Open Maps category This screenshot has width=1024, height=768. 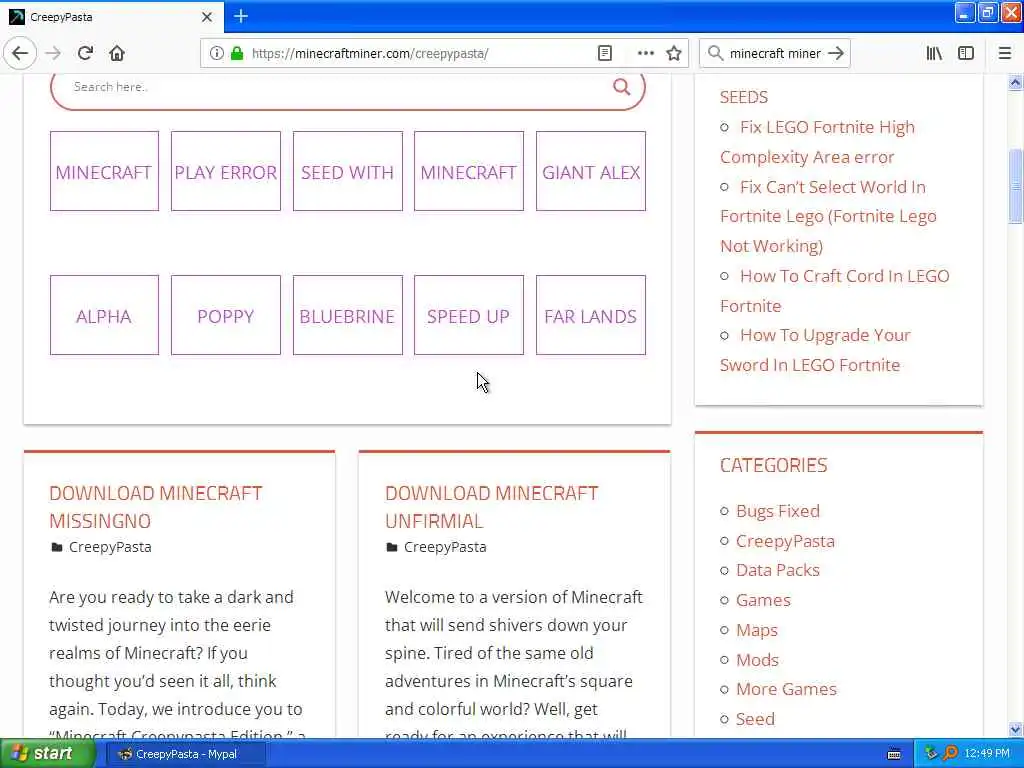(757, 630)
